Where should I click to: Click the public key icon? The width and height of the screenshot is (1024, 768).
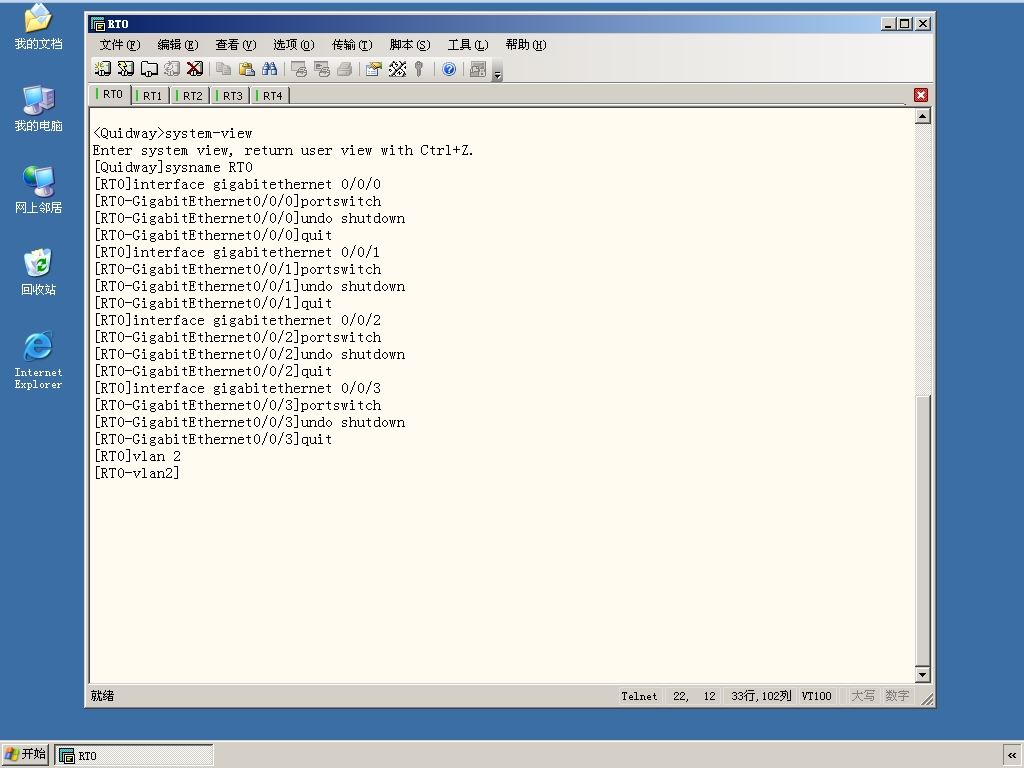click(419, 69)
